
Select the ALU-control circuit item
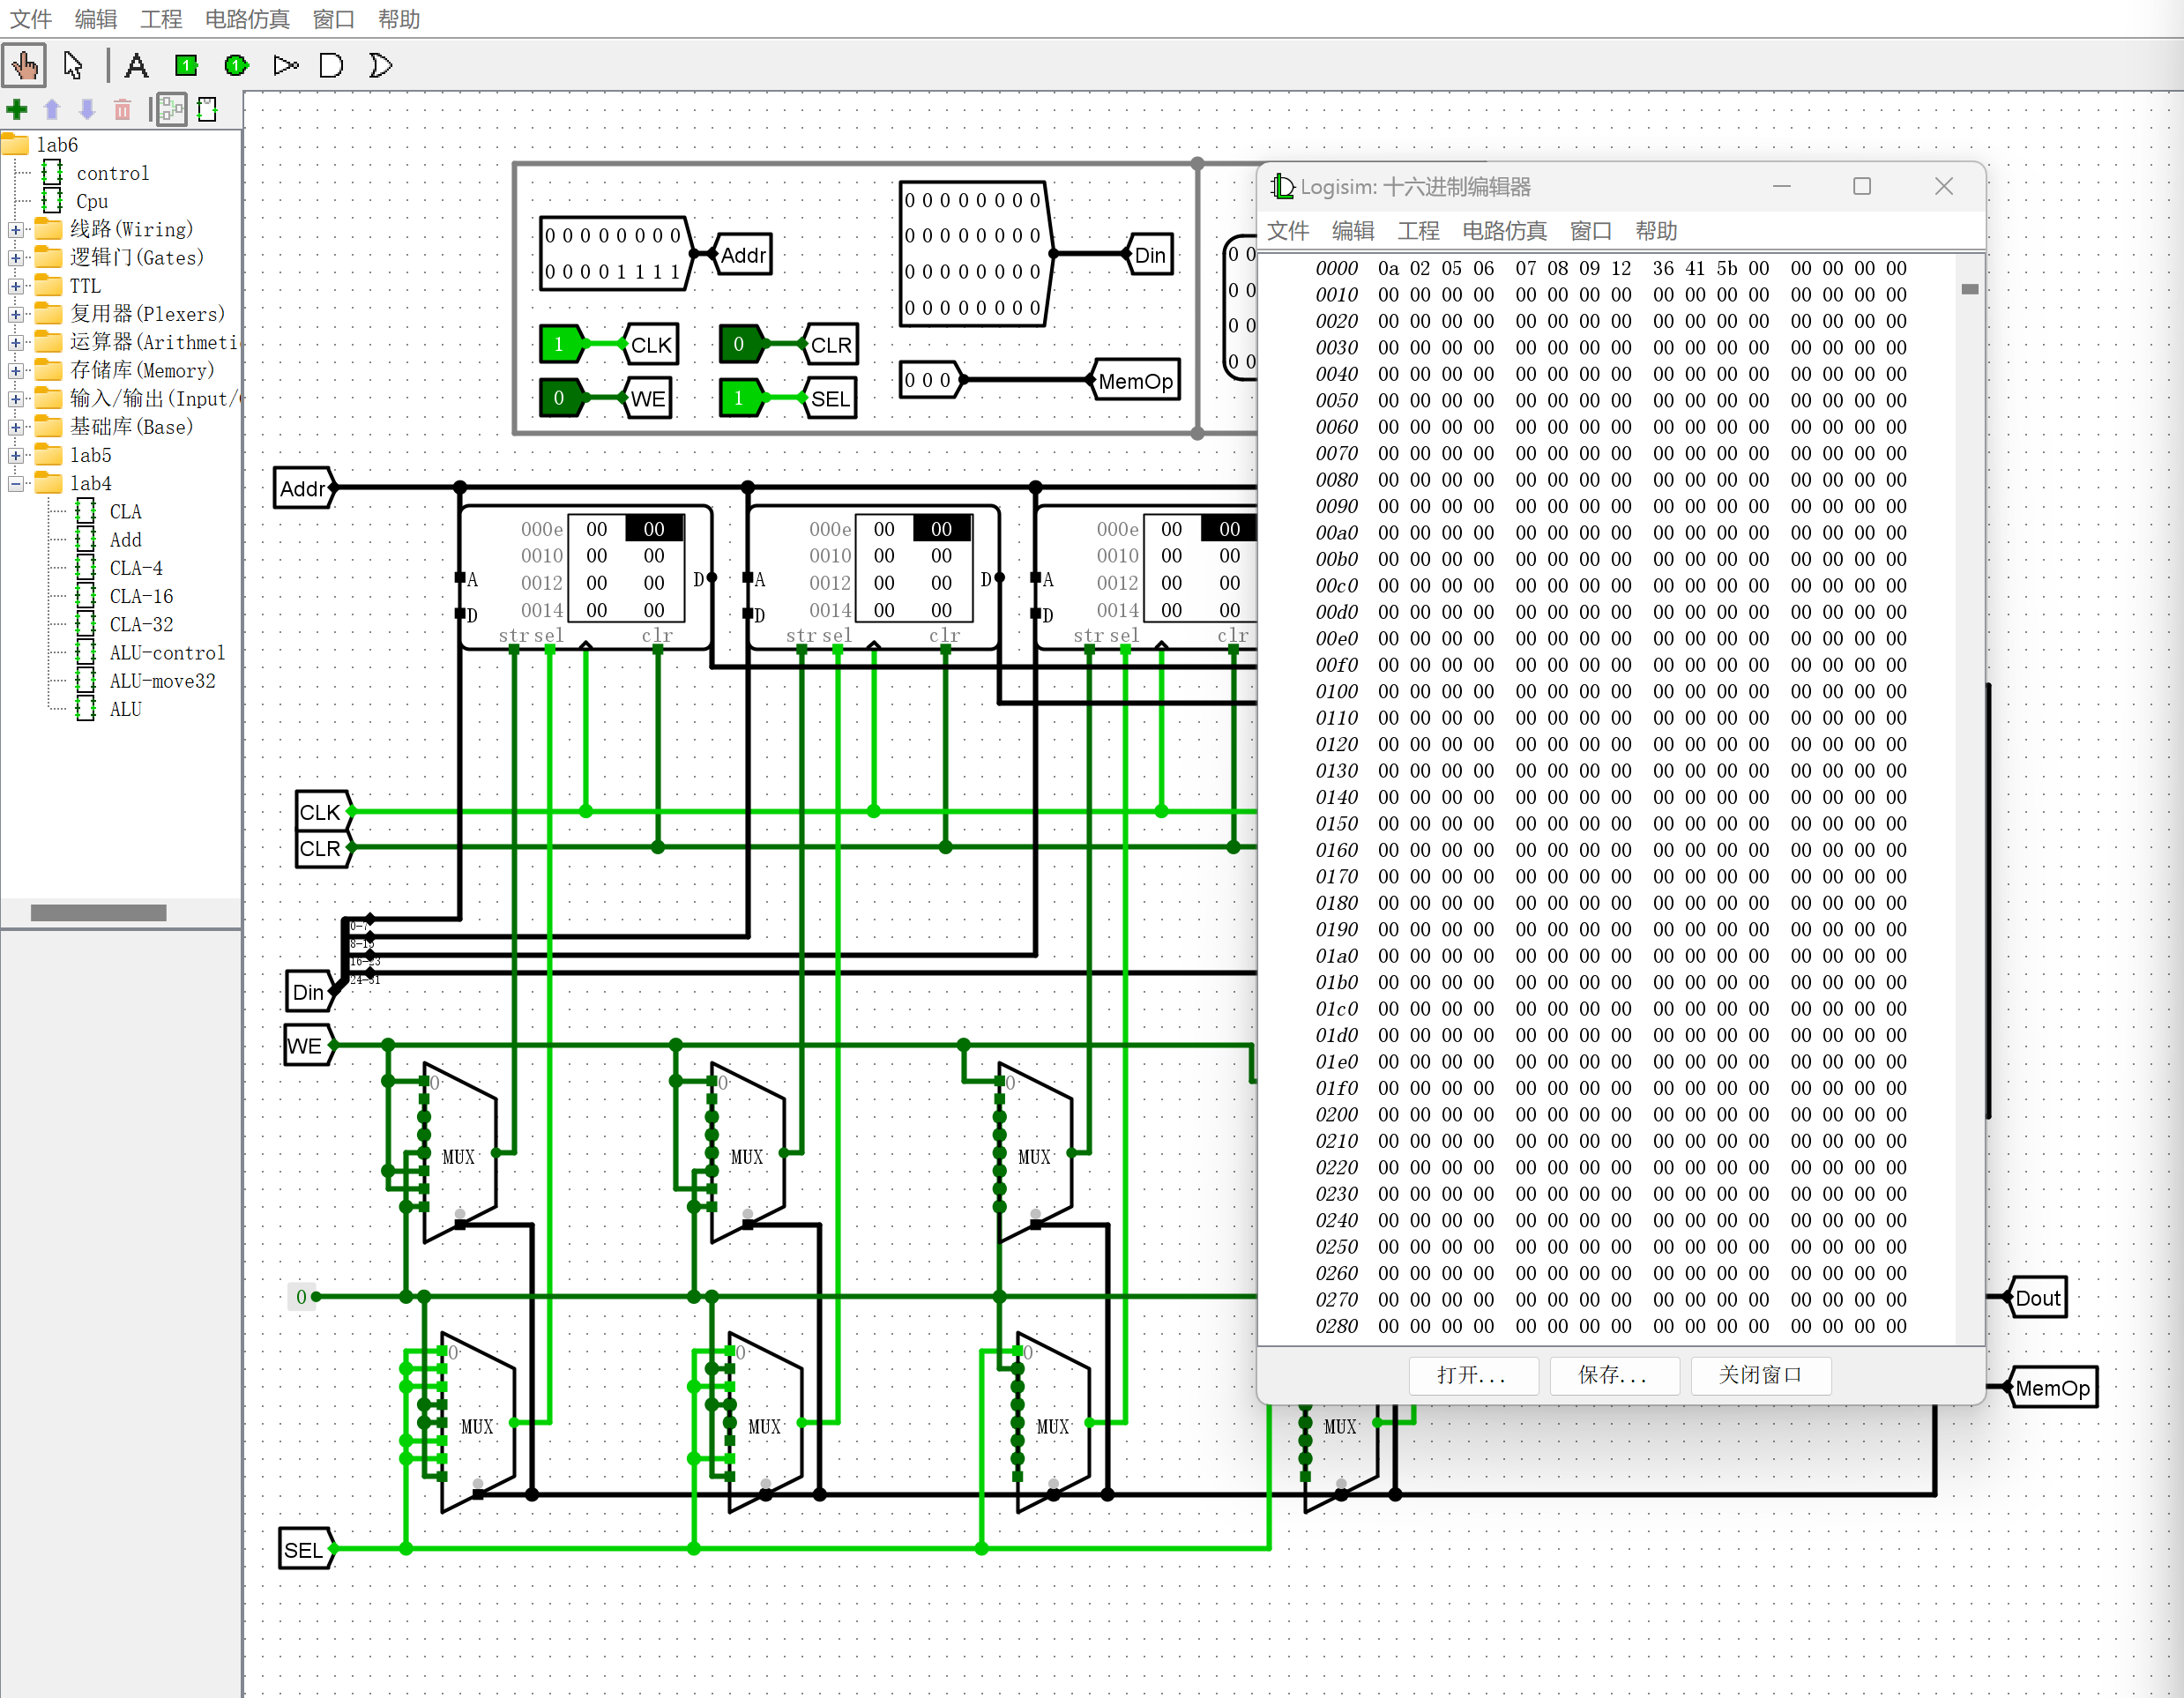click(167, 653)
